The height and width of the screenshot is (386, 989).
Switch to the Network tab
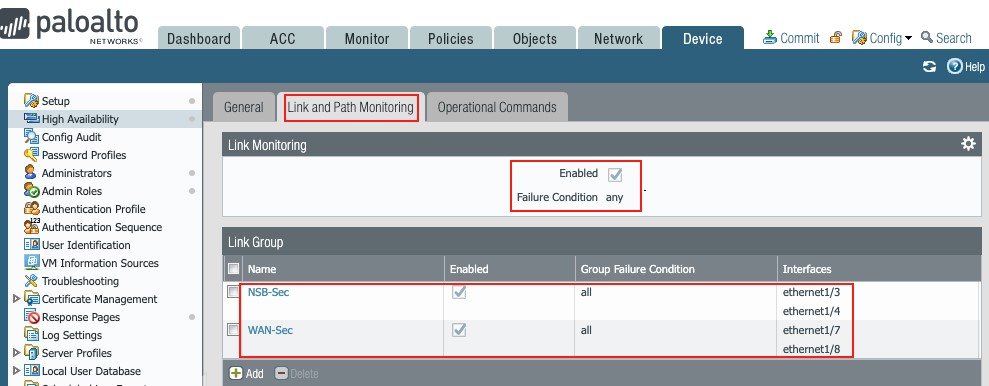(618, 38)
